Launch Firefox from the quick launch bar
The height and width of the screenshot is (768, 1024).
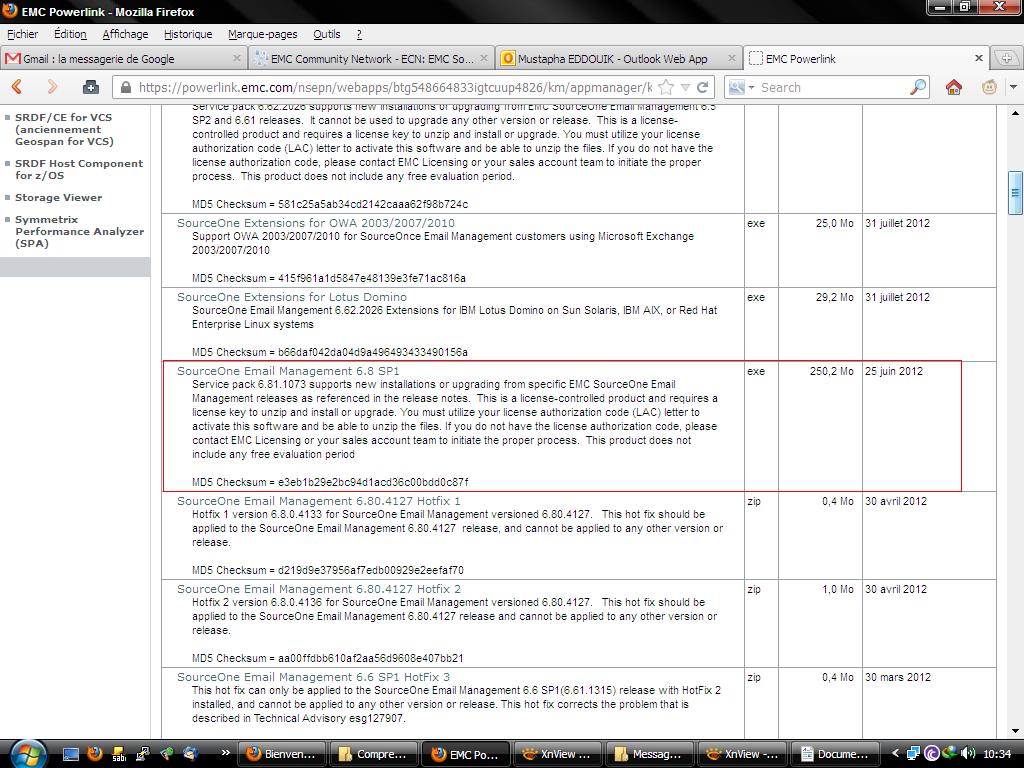pyautogui.click(x=95, y=754)
